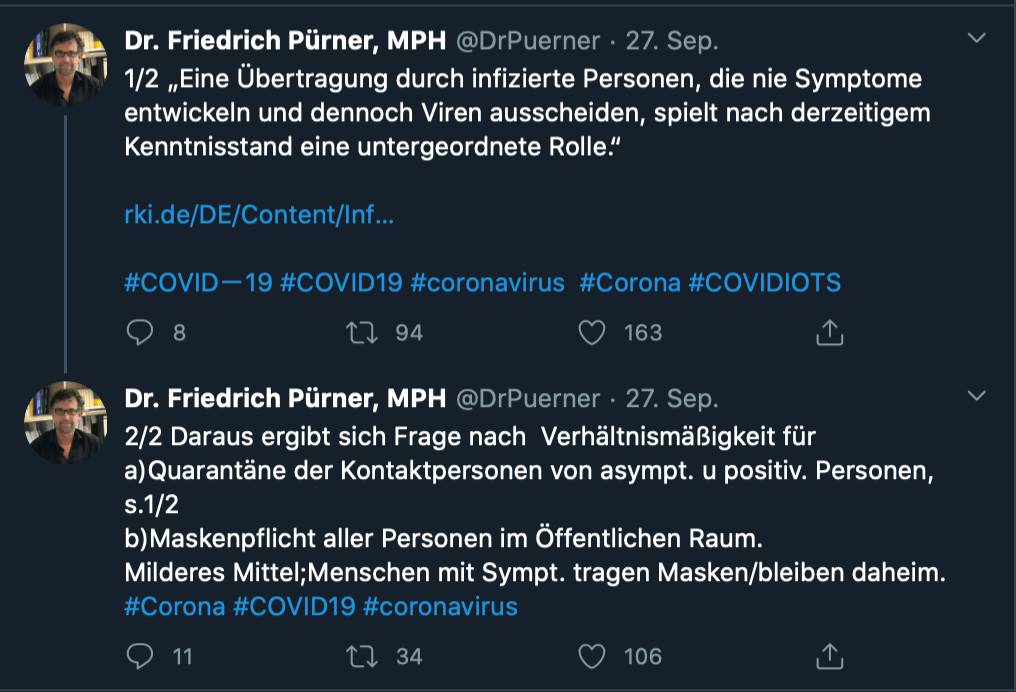1016x692 pixels.
Task: Open the 27. Sep. timestamp of first tweet
Action: pyautogui.click(x=672, y=41)
